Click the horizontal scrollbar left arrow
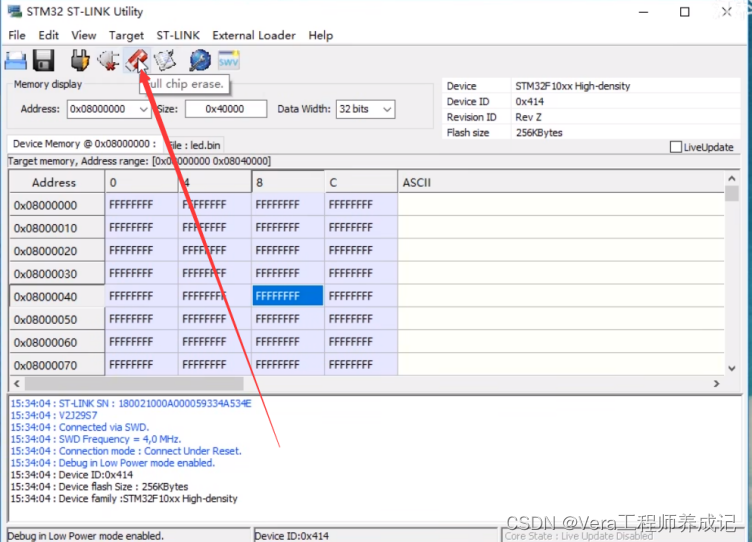 pos(17,383)
